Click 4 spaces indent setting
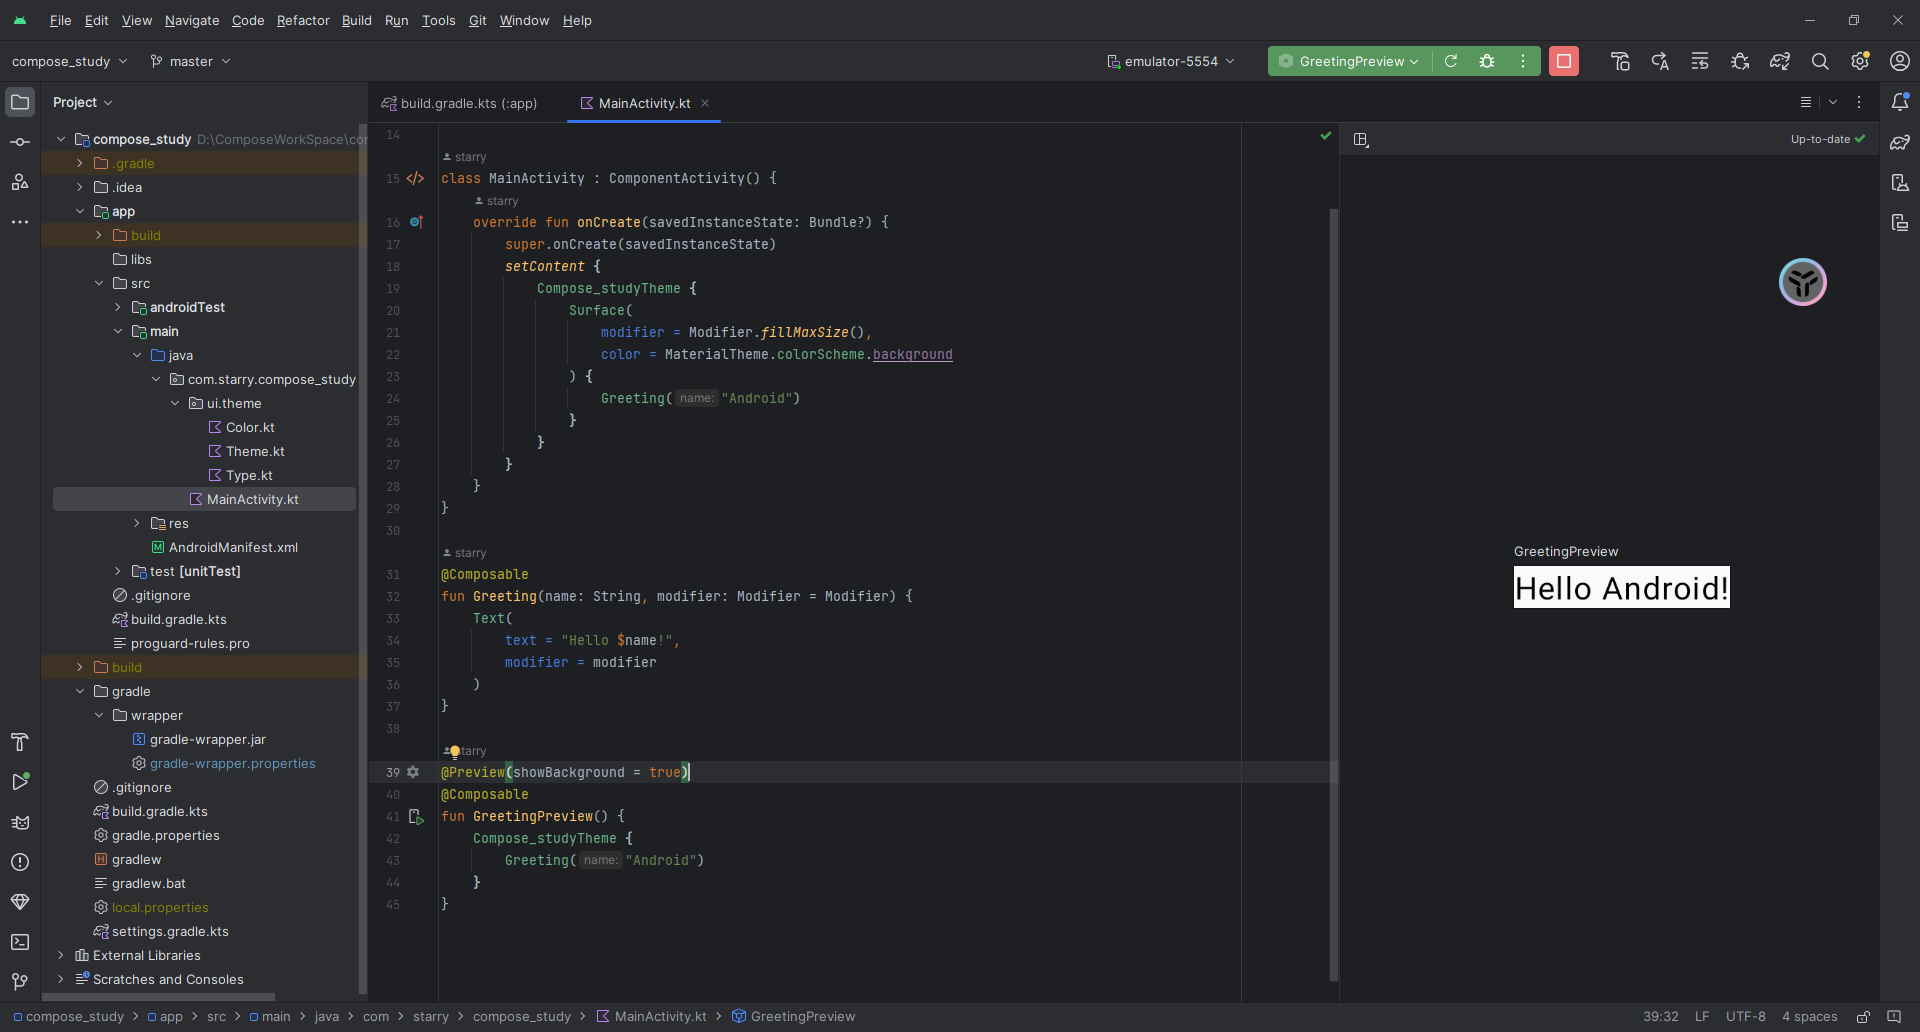 (x=1810, y=1016)
